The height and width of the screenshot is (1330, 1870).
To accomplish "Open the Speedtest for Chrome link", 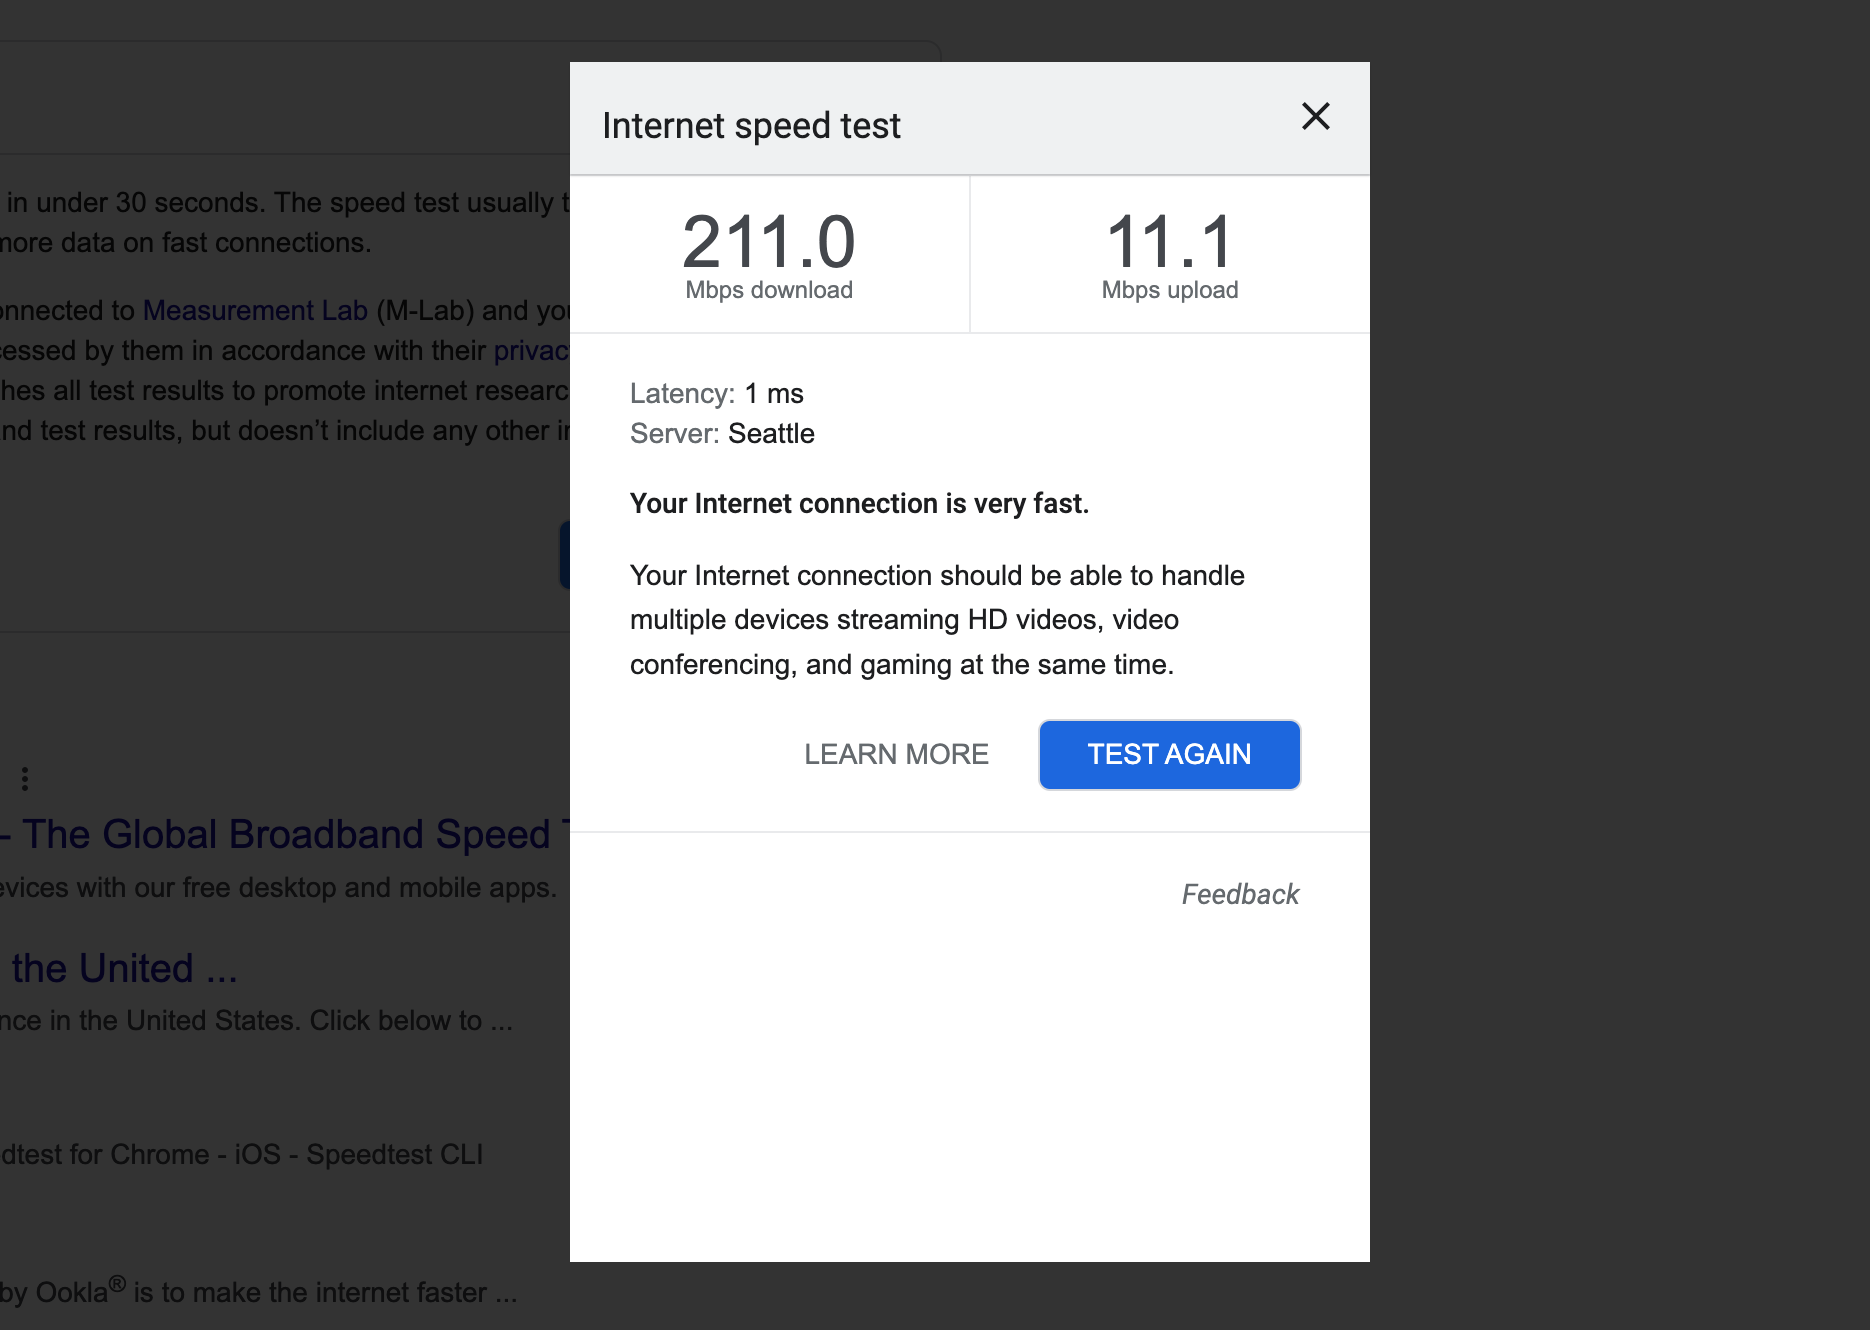I will [x=100, y=1154].
